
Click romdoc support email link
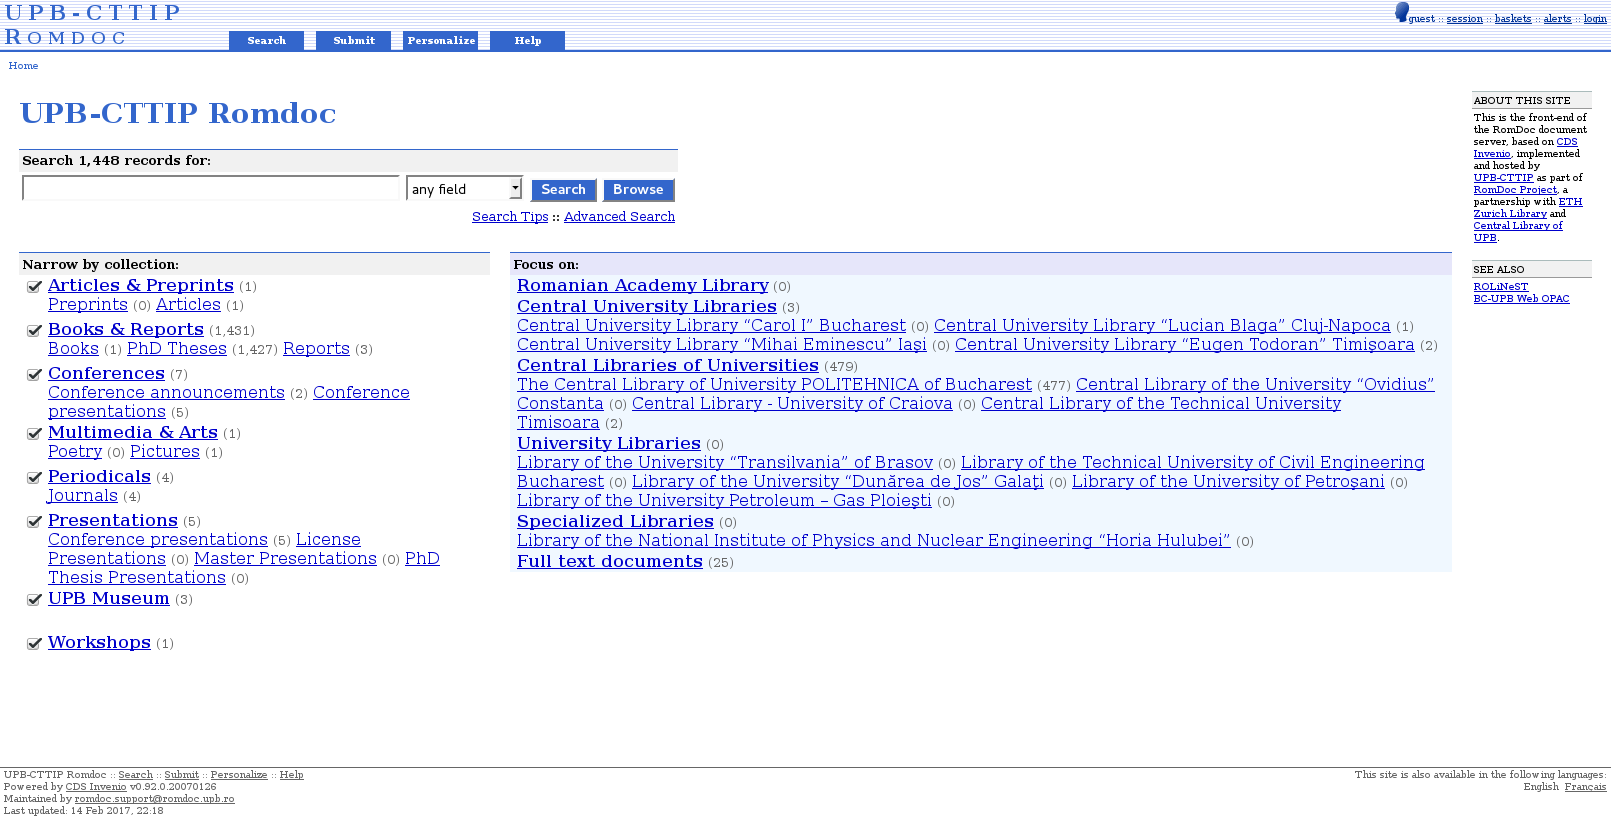tap(154, 799)
